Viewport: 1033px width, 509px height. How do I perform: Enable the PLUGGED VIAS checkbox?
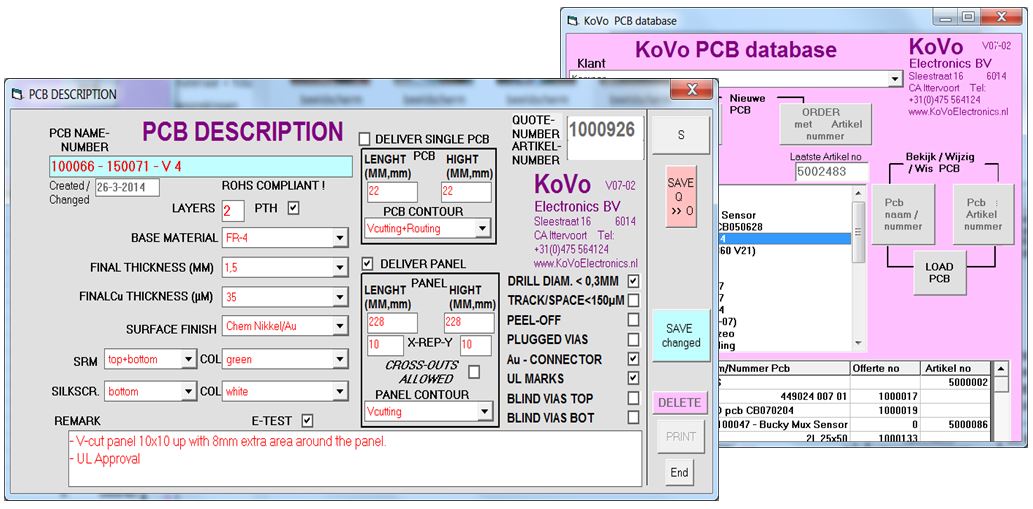(x=633, y=340)
